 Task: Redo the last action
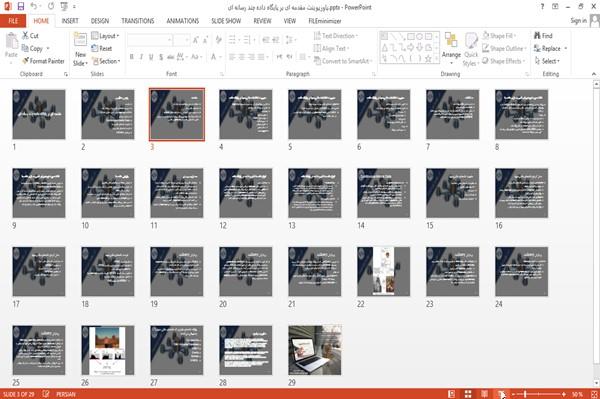51,7
